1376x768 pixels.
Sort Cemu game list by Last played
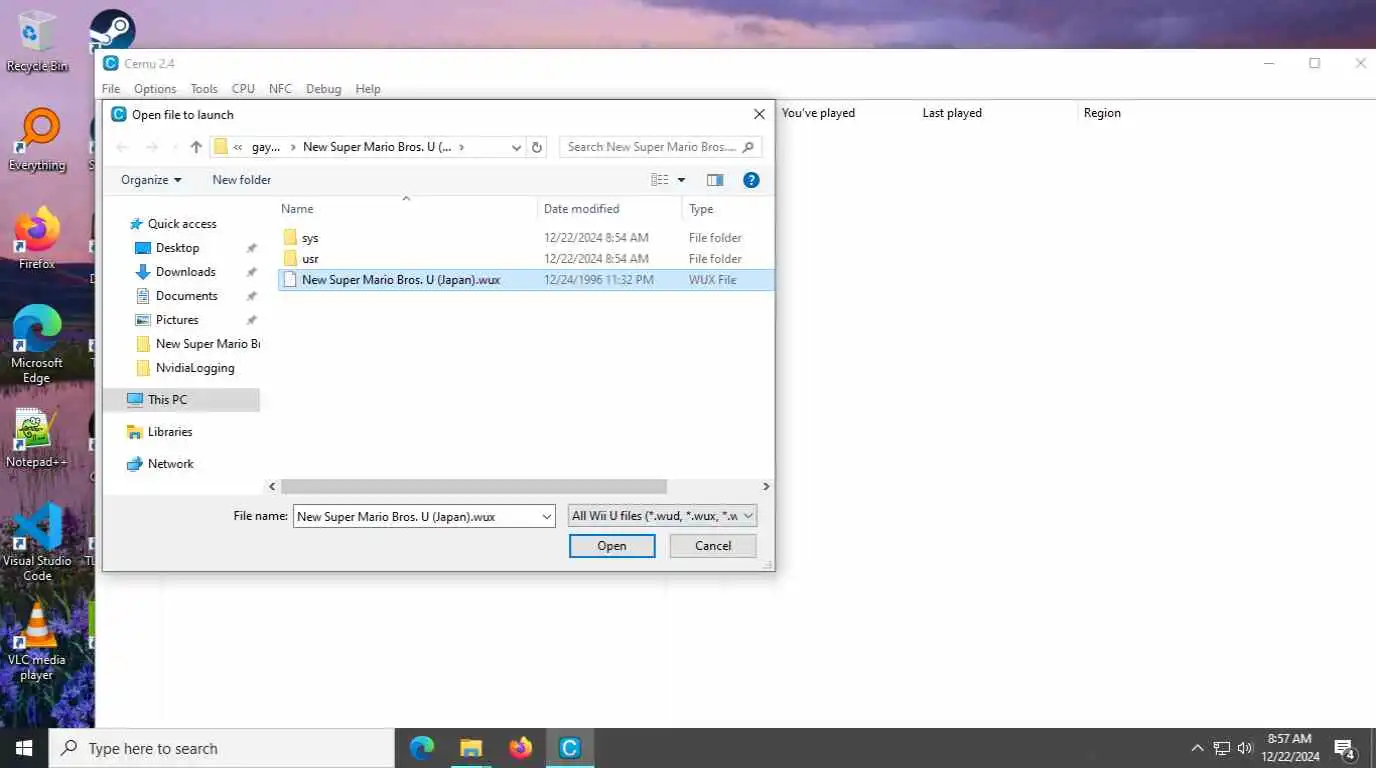952,113
